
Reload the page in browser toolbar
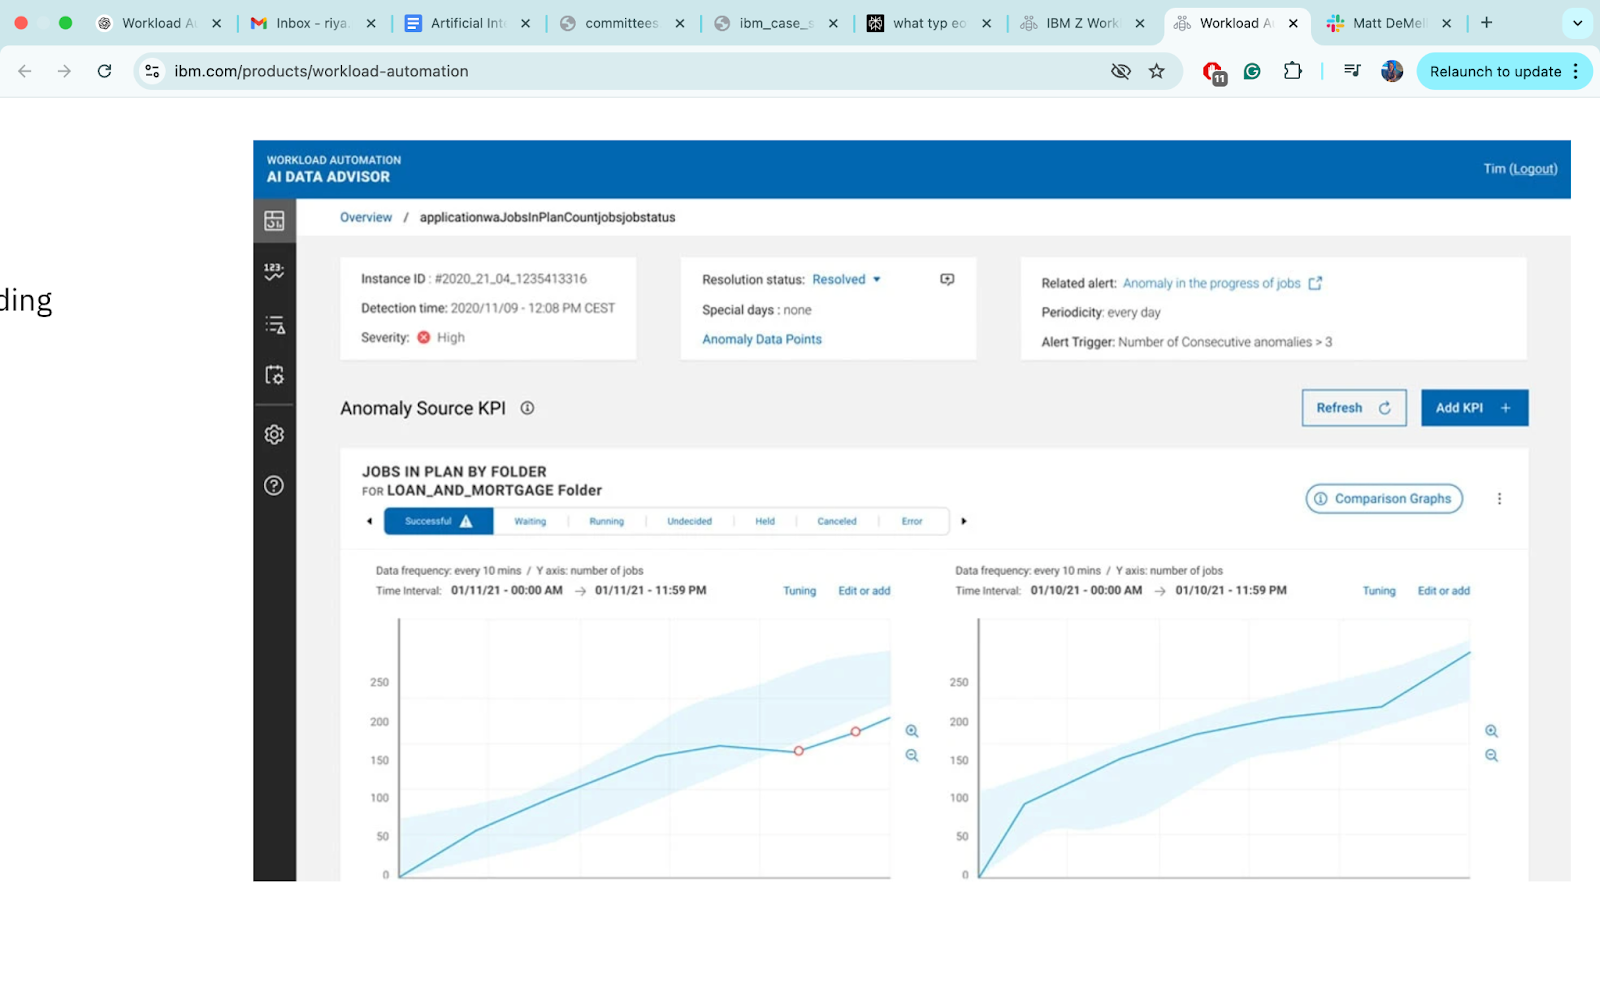(104, 71)
